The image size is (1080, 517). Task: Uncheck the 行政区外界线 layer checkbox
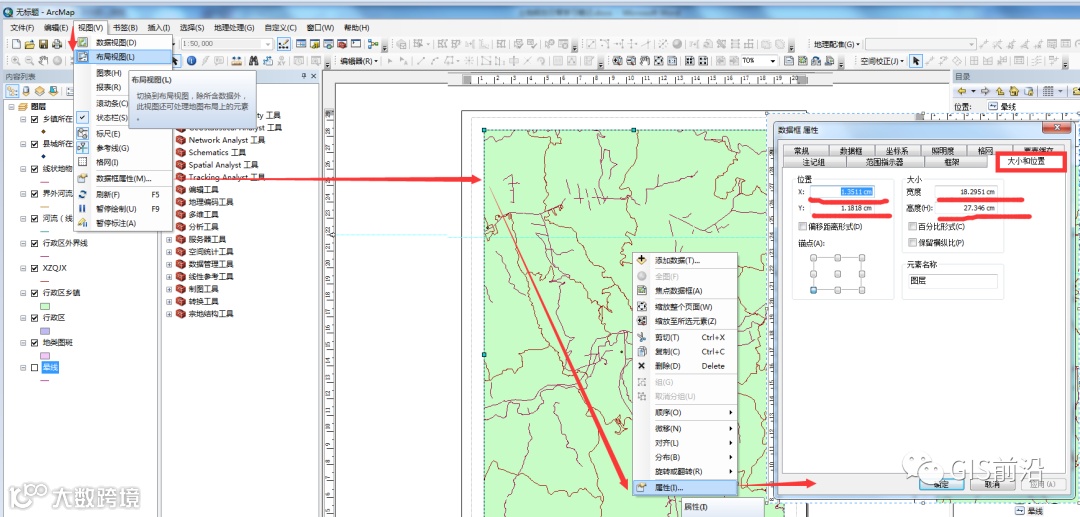click(34, 244)
